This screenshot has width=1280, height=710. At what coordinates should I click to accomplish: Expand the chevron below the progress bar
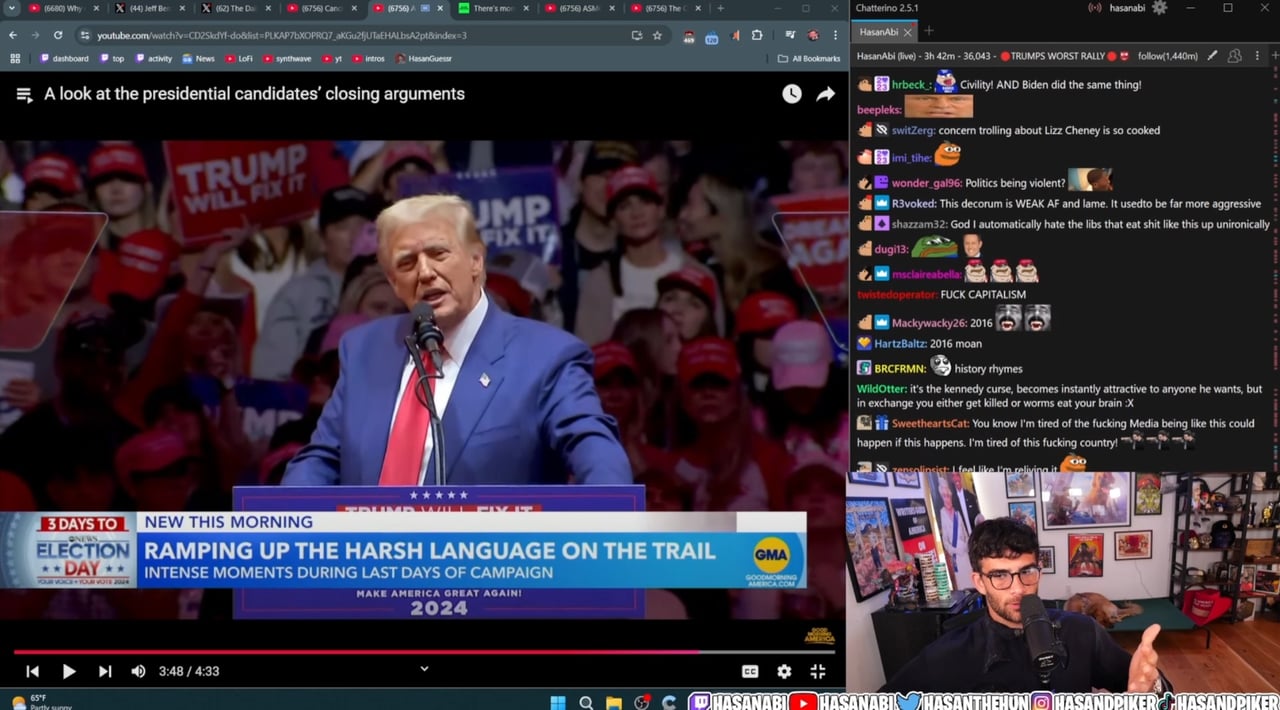click(424, 669)
